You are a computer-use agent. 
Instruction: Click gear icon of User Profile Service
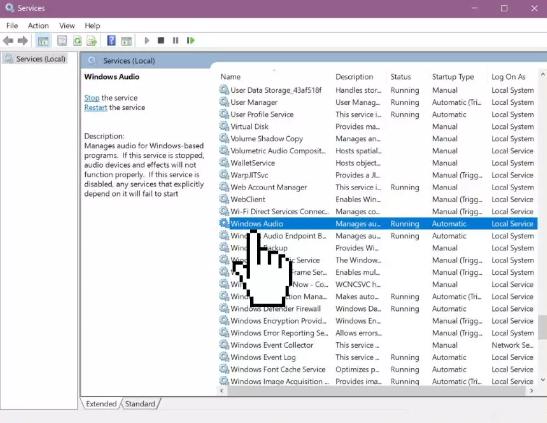(x=224, y=114)
